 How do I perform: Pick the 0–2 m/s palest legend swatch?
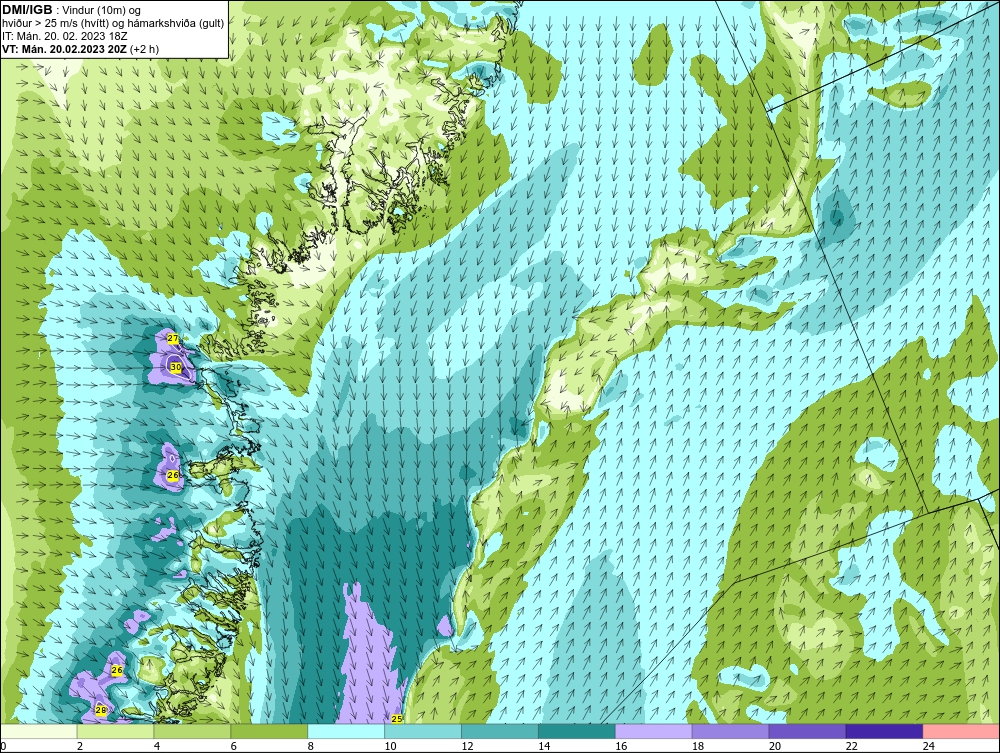point(38,731)
